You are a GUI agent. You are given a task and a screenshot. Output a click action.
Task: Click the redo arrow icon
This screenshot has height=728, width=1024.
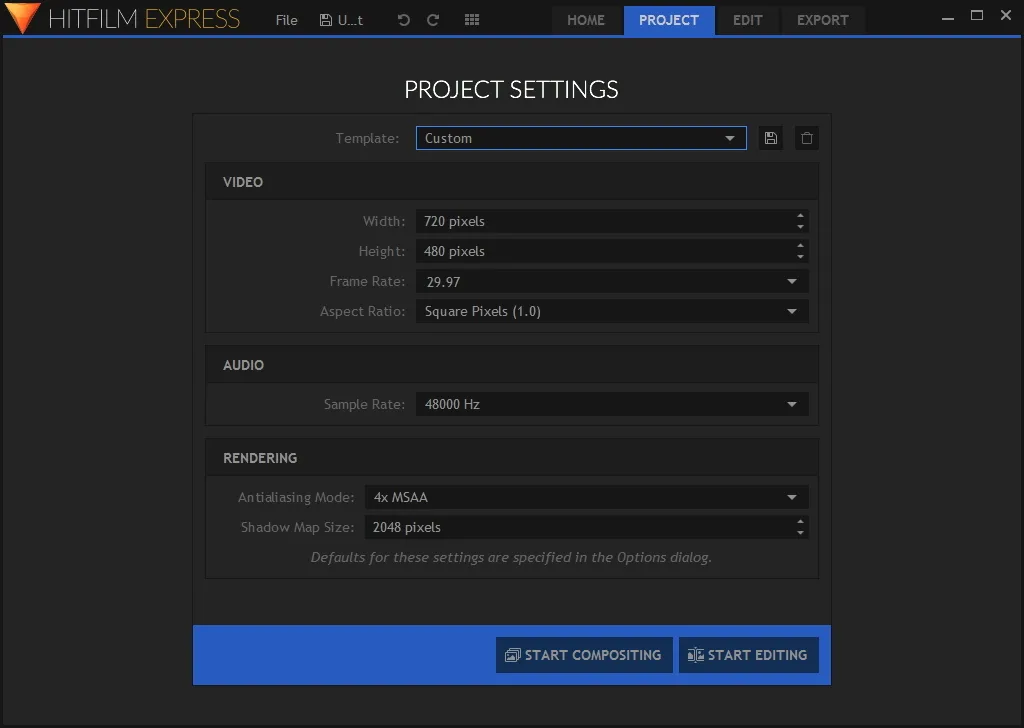tap(433, 20)
